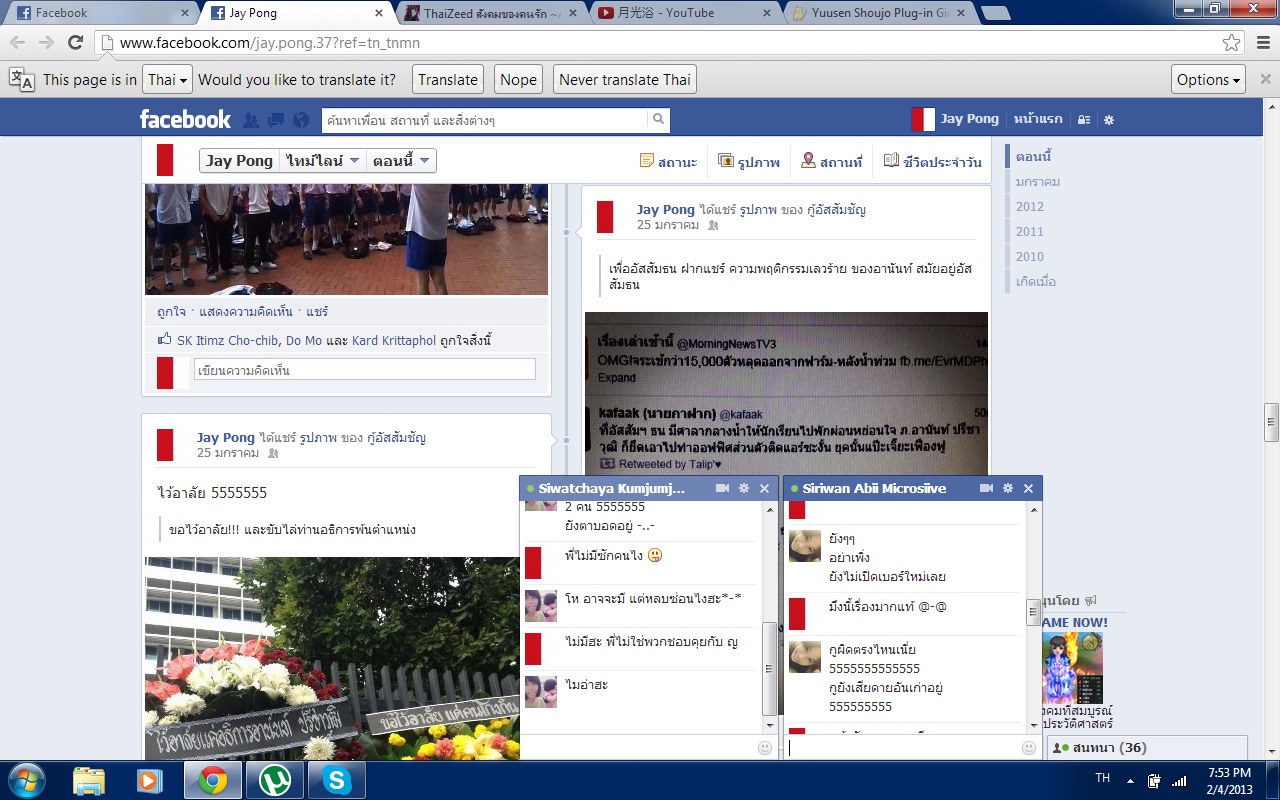Go forward to the next page
1280x800 pixels.
[46, 43]
